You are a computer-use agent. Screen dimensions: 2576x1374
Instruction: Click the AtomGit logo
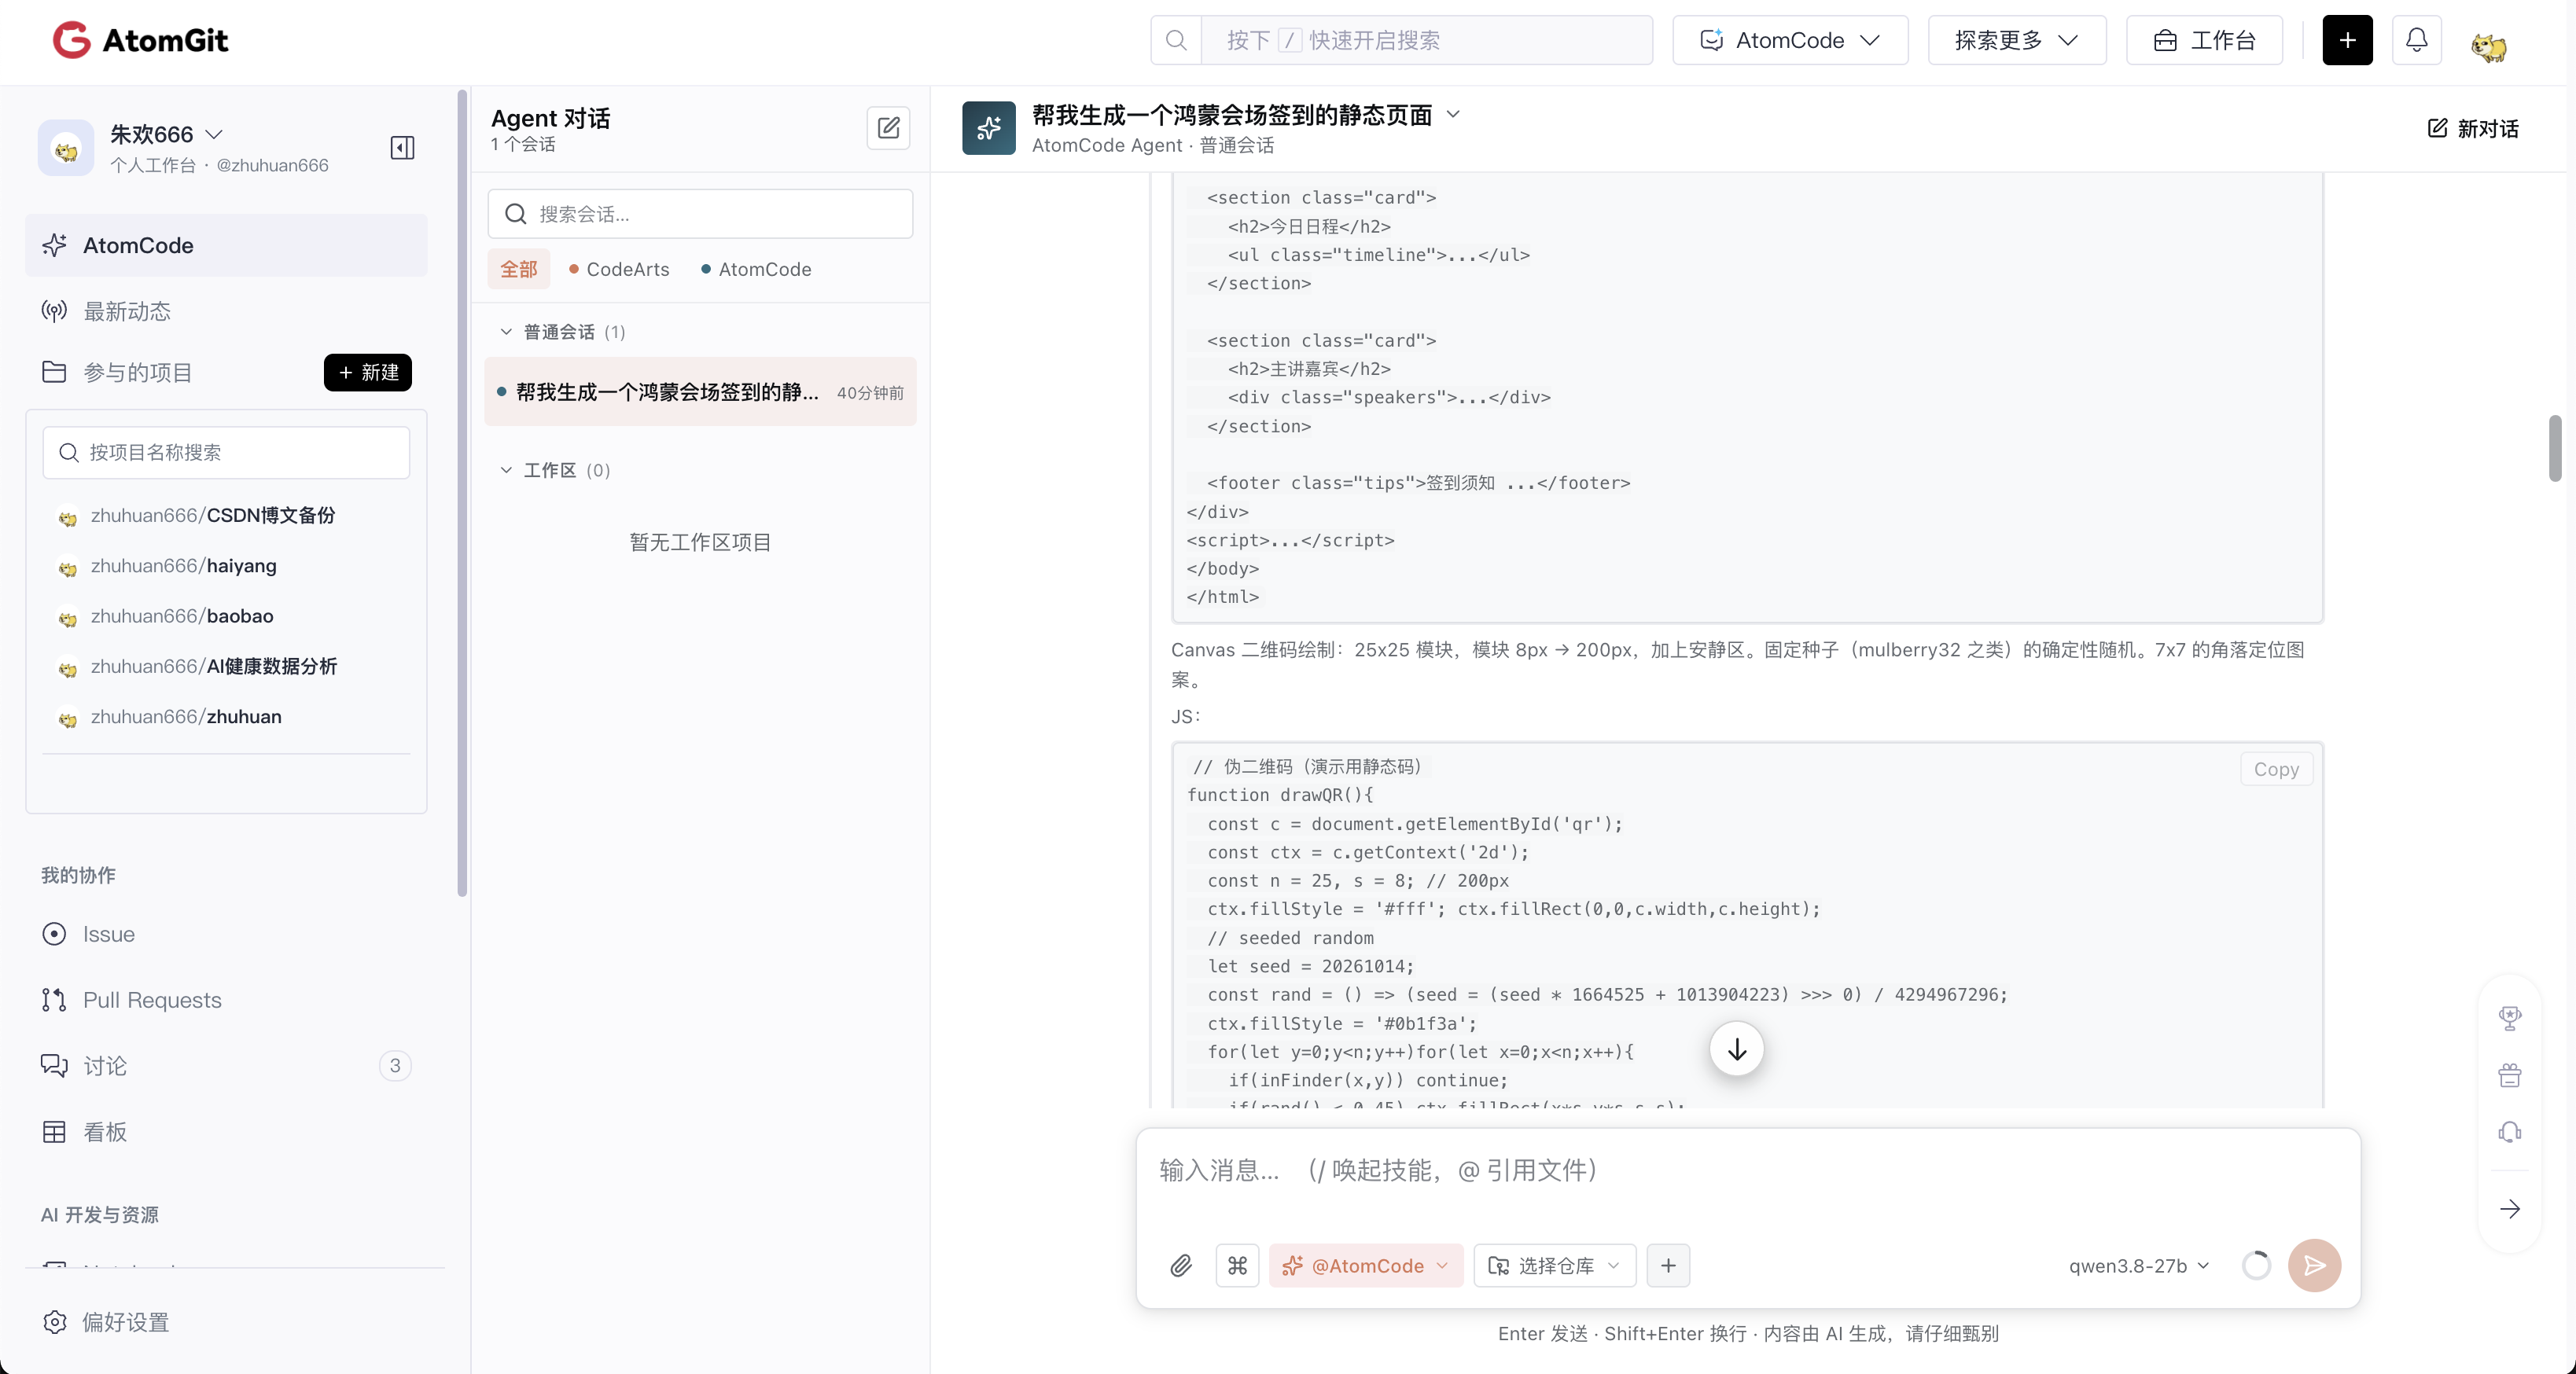click(140, 40)
